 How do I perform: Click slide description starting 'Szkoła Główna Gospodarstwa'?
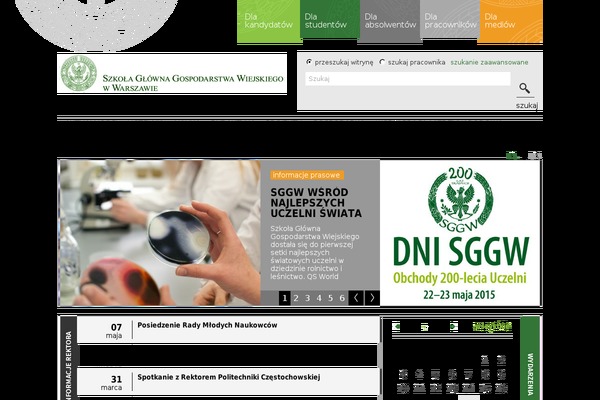pos(315,253)
